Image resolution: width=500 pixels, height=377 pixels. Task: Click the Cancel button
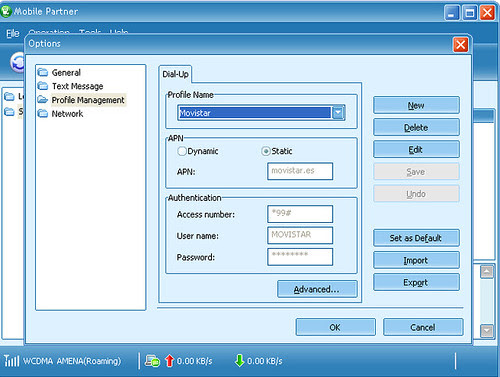point(423,327)
